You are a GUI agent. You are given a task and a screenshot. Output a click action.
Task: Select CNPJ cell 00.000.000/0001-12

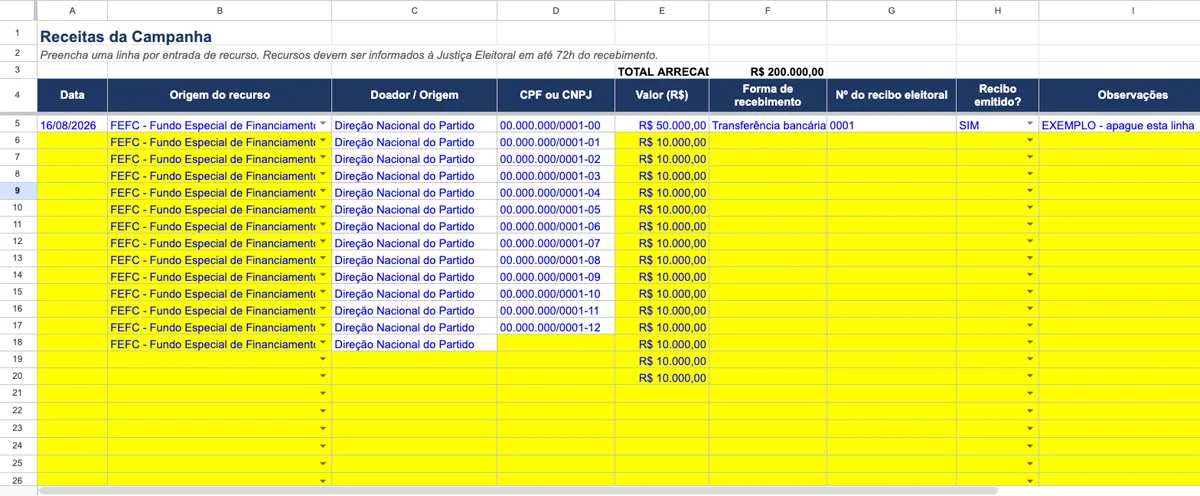click(x=555, y=327)
